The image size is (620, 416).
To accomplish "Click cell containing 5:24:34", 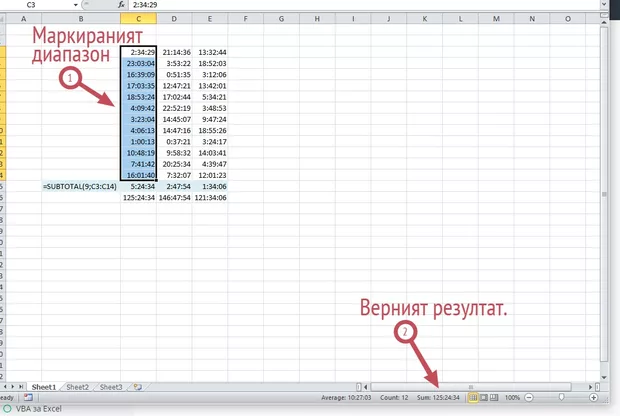I will click(x=138, y=186).
